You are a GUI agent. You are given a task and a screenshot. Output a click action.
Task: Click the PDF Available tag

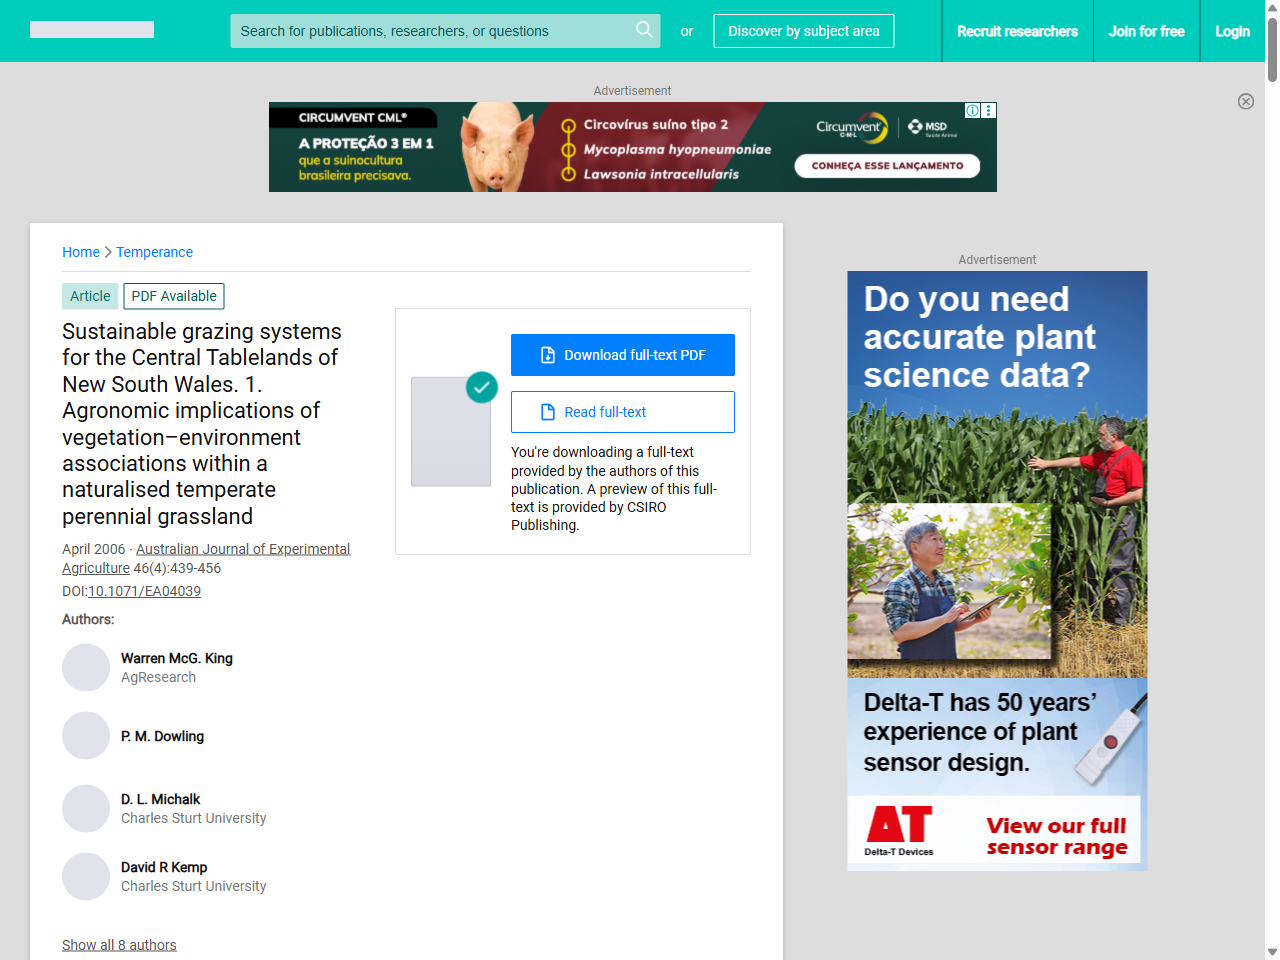174,296
